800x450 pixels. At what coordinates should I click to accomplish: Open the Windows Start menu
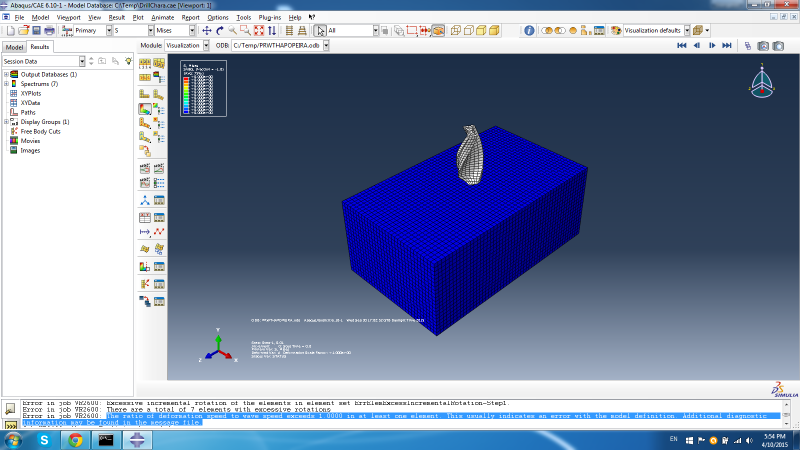pos(13,440)
